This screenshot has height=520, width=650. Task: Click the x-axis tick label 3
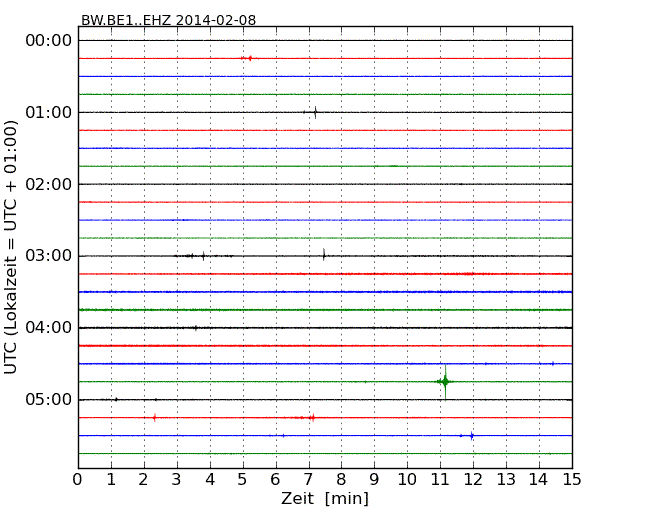point(177,480)
